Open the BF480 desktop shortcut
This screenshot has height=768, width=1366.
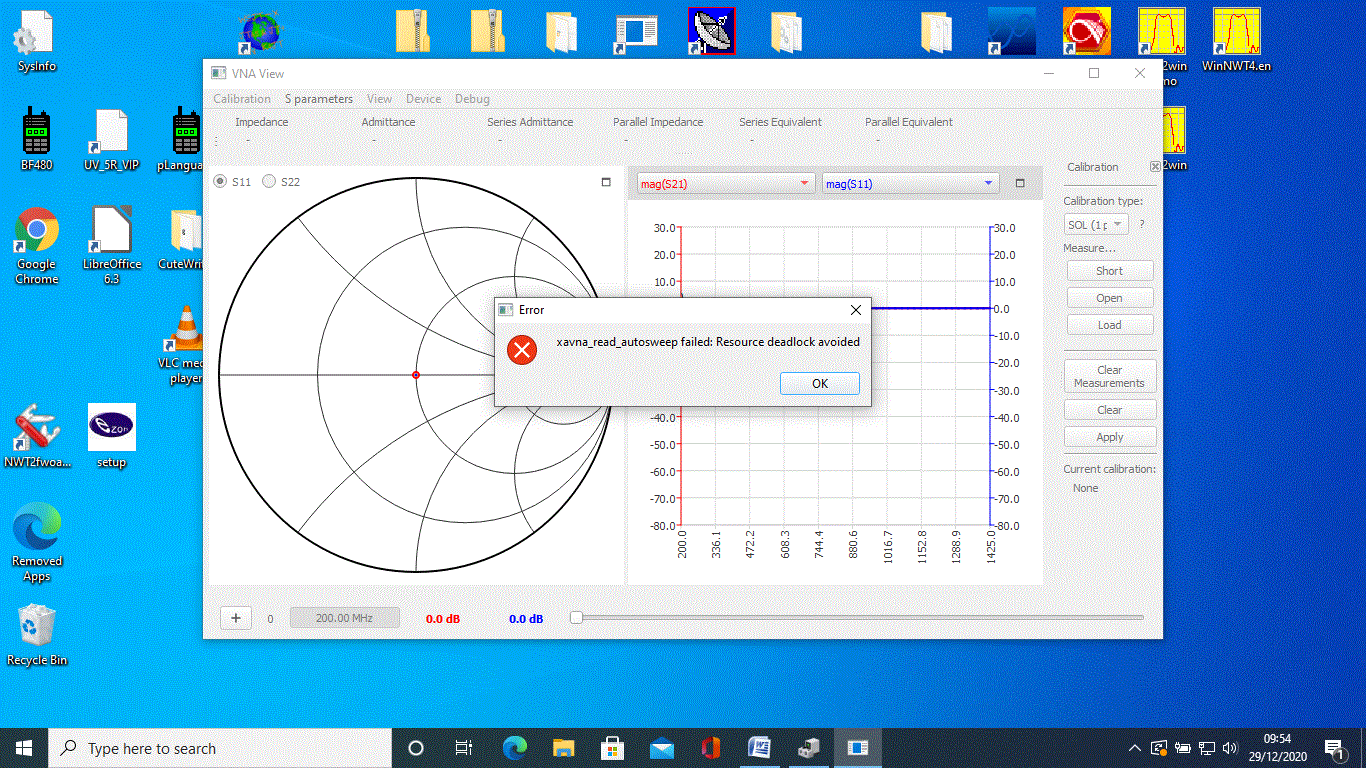coord(37,139)
